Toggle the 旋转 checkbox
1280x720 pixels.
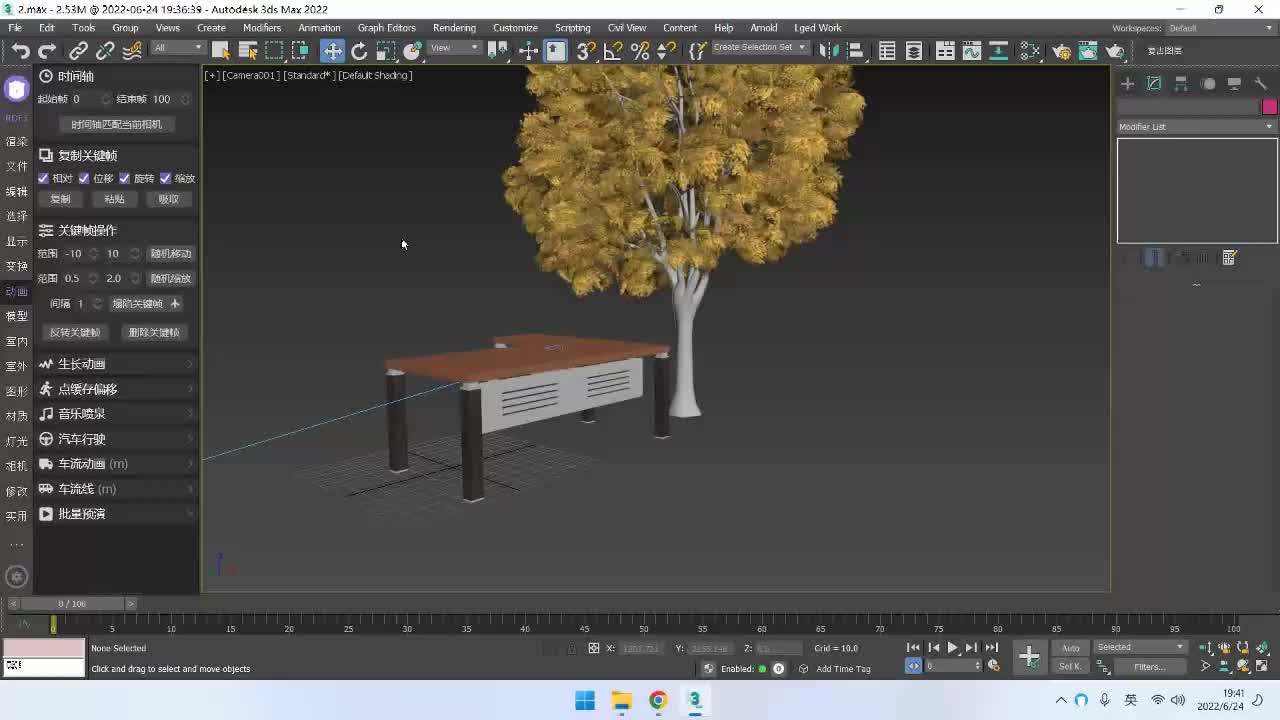click(x=124, y=178)
